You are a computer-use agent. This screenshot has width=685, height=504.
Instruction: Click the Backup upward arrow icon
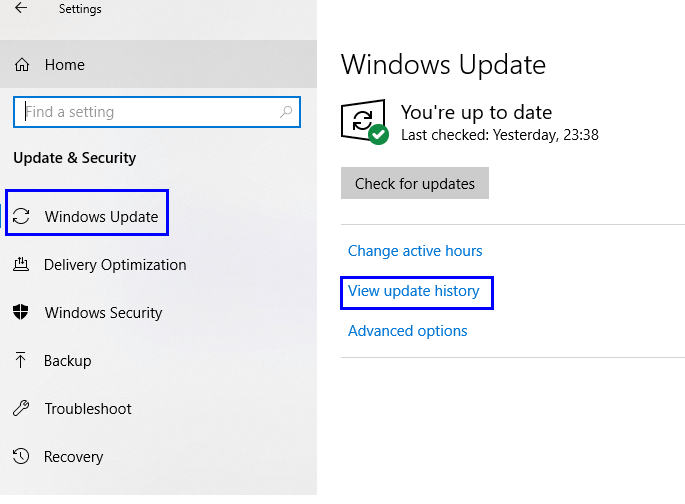(20, 360)
